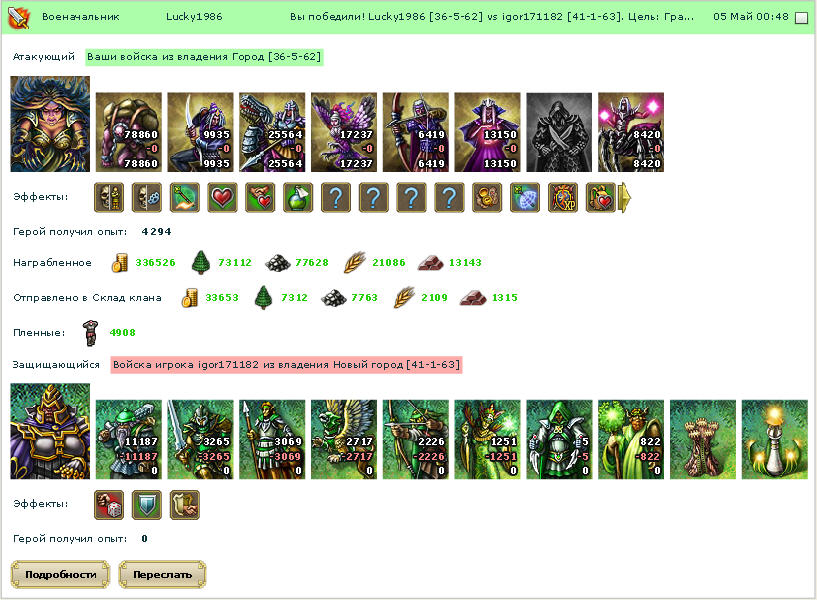Open the Подробности details button
This screenshot has width=817, height=600.
tap(60, 574)
